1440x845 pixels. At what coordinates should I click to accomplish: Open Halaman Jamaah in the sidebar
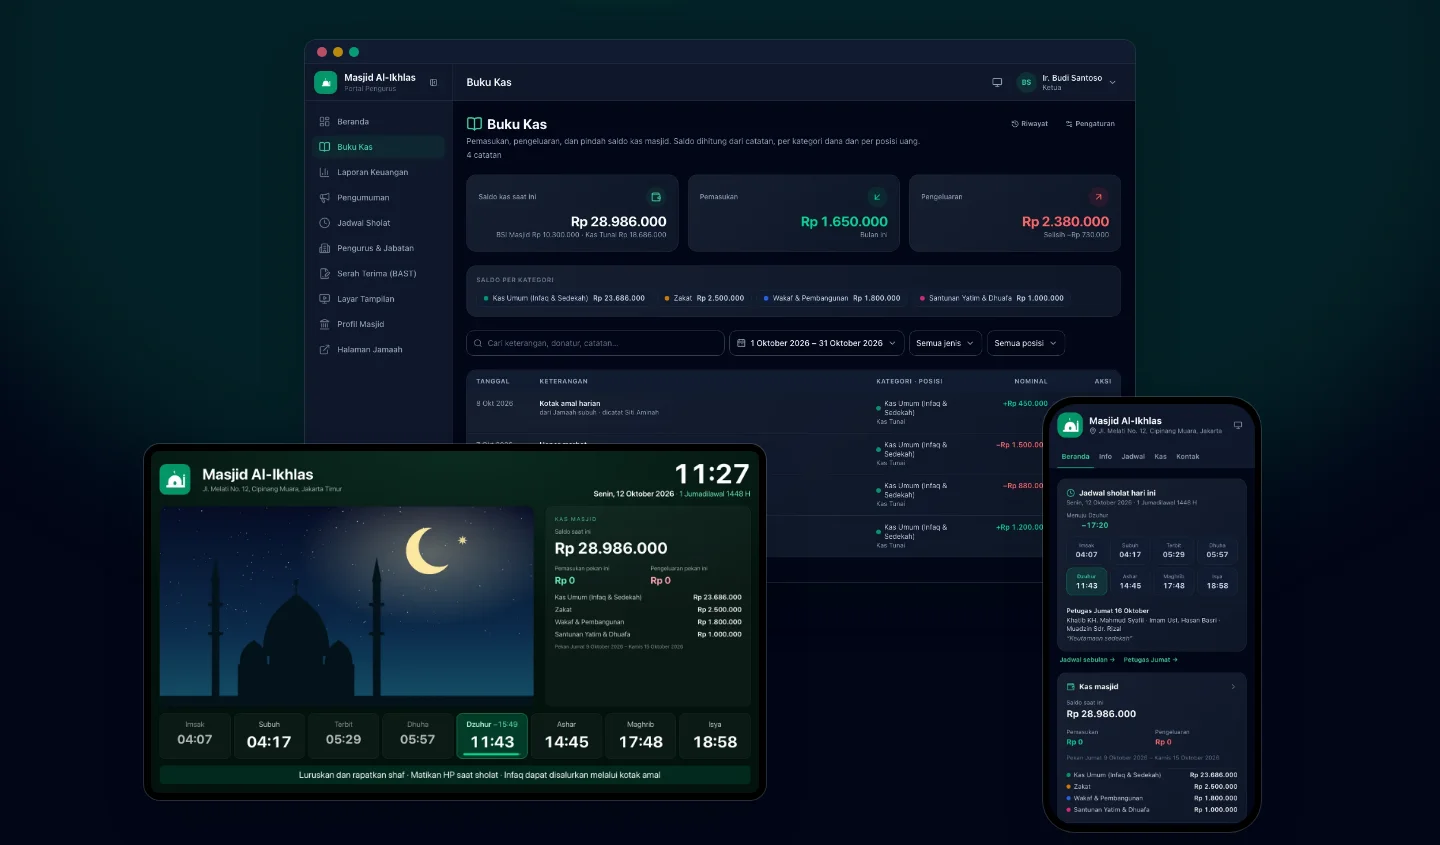379,350
